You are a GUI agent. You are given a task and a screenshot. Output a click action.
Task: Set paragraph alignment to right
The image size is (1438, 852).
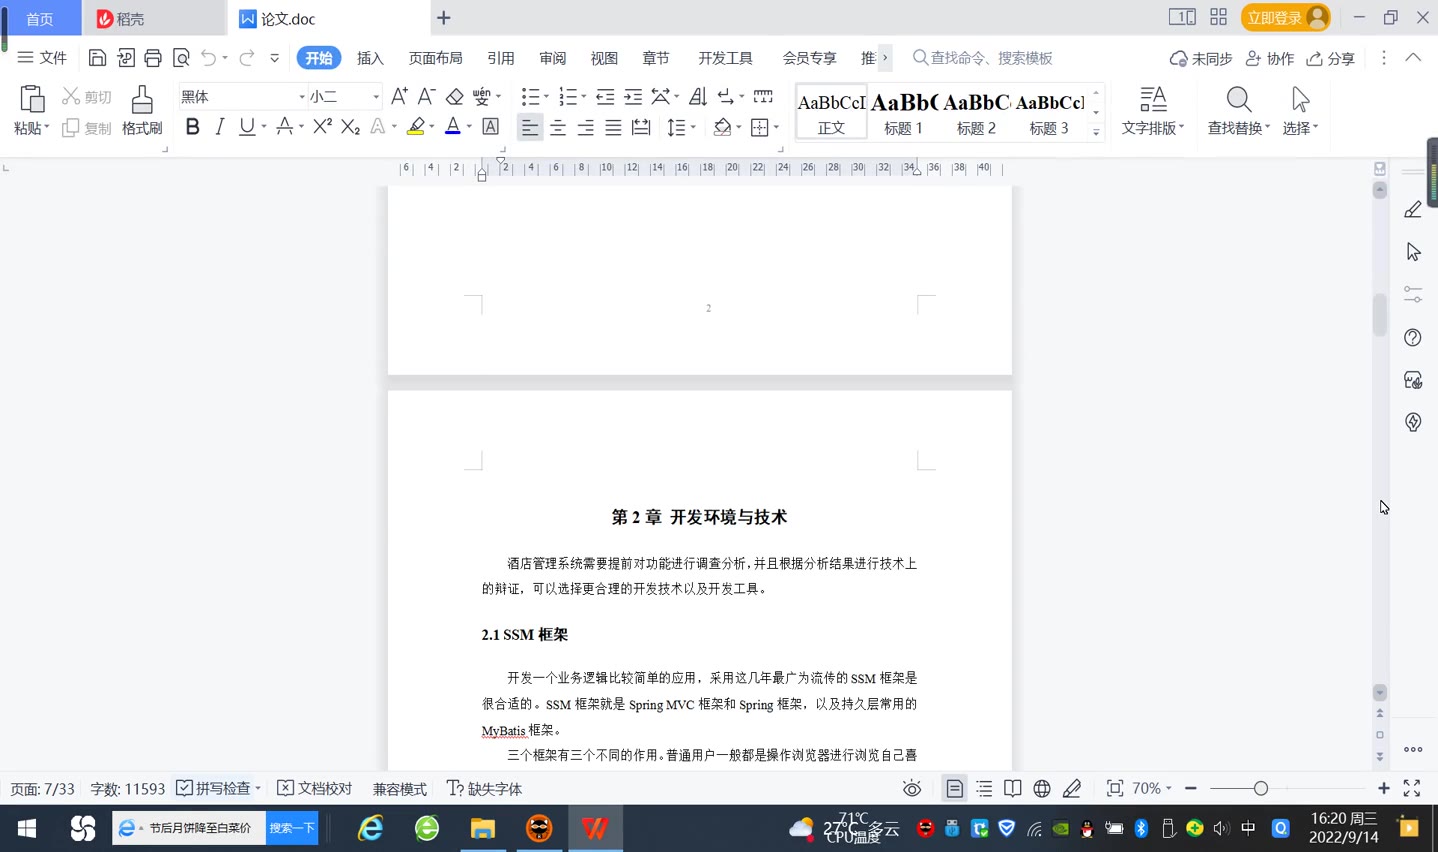tap(586, 127)
